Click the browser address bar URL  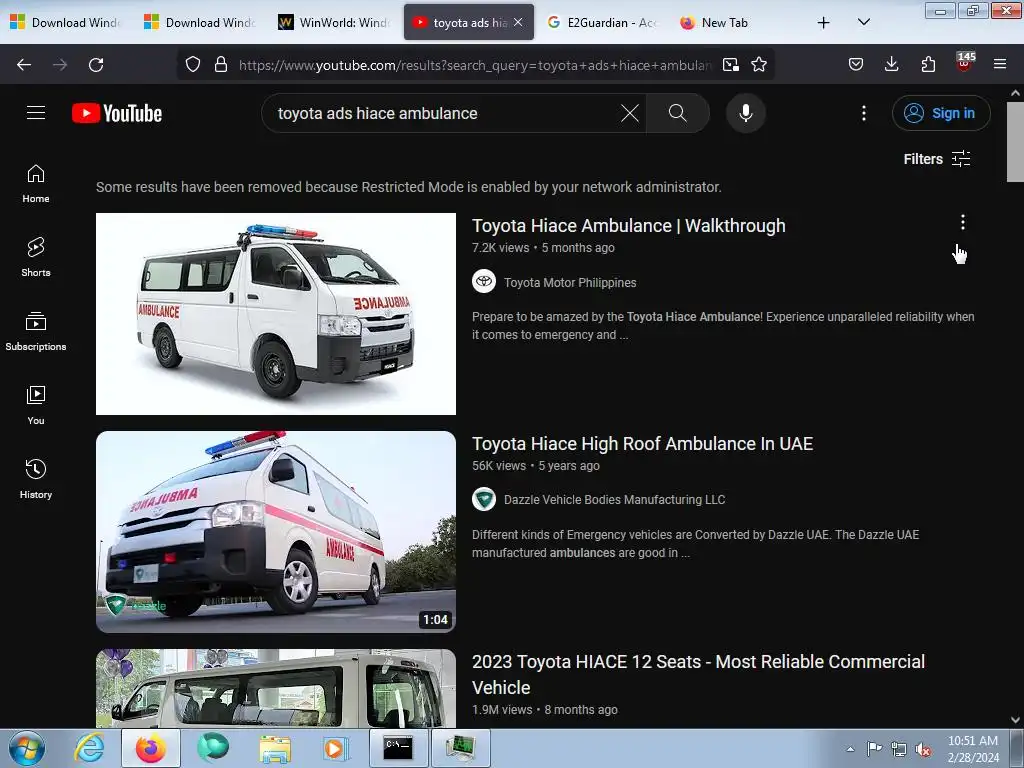pos(475,65)
